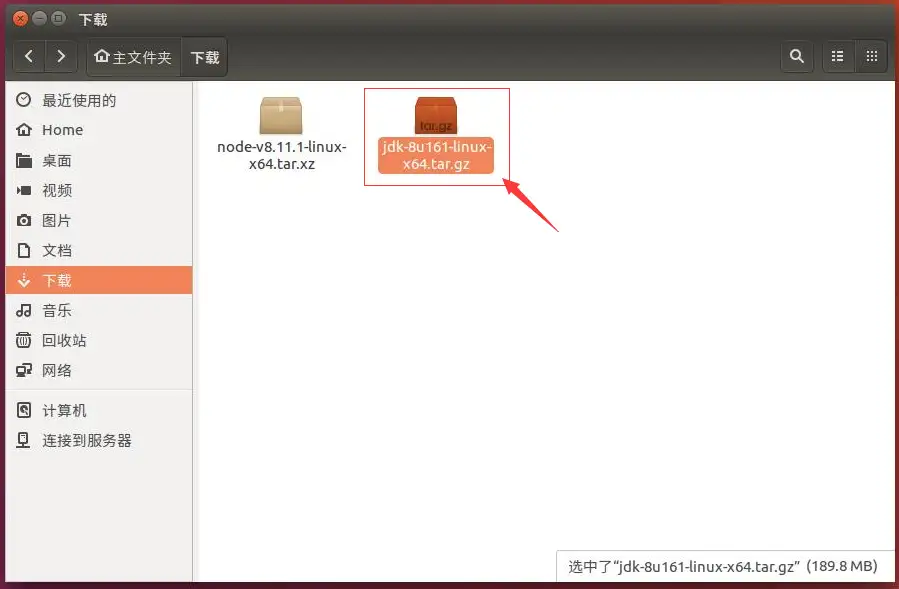Open 计算机 in sidebar
The height and width of the screenshot is (589, 899).
coord(64,410)
